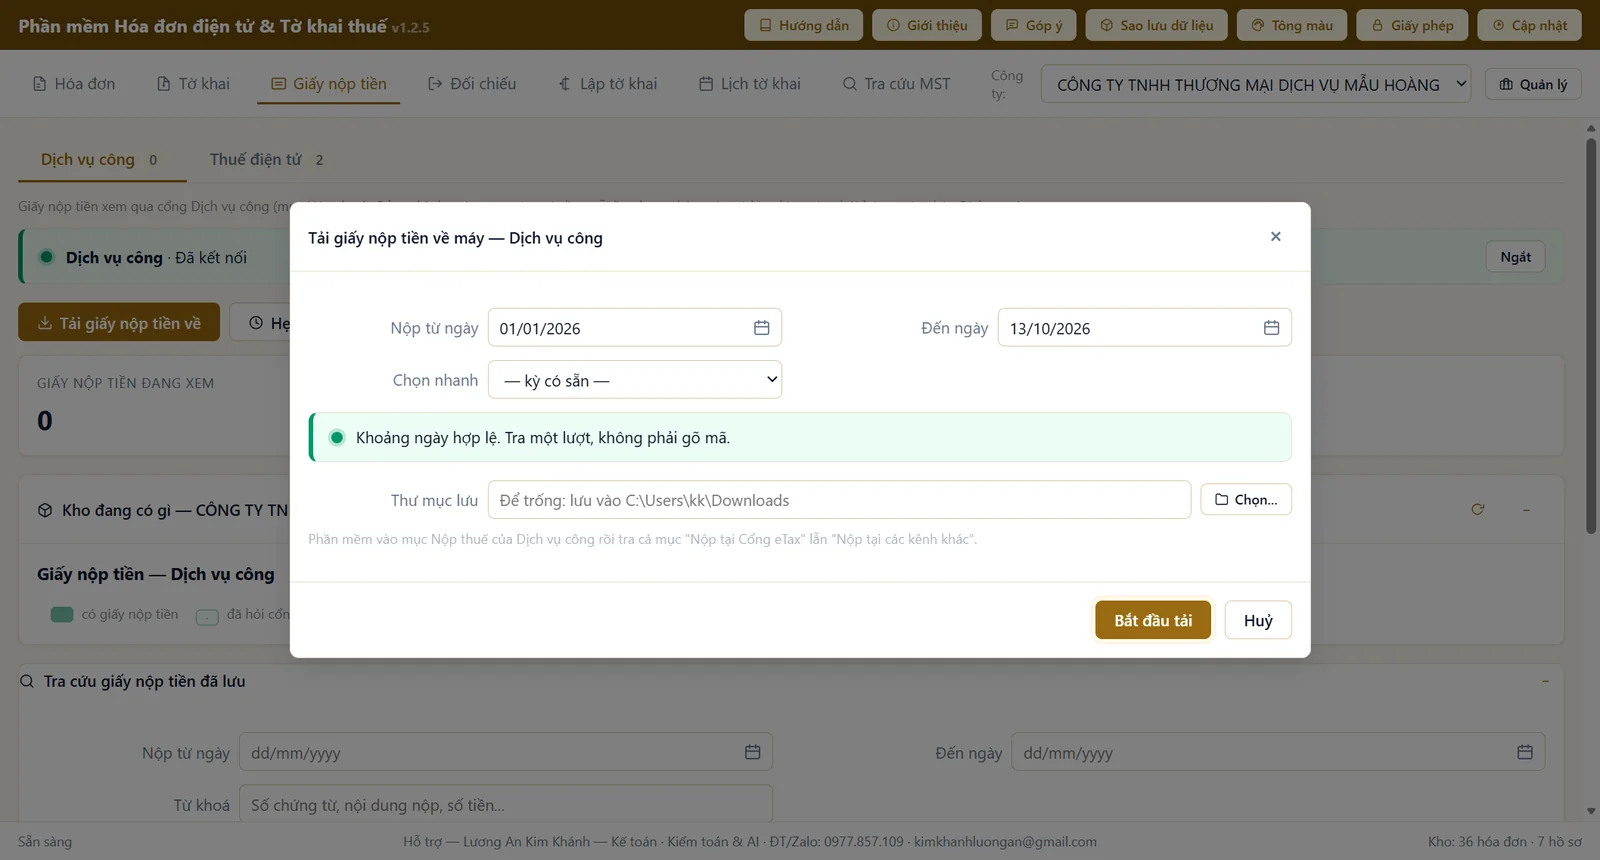
Task: Open Giấy phép license info
Action: tap(1412, 25)
